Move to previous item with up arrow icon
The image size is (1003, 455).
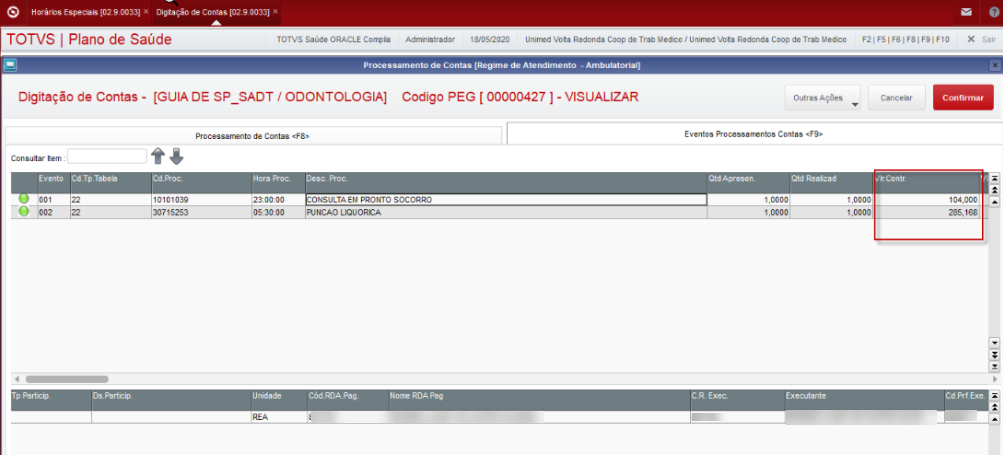tap(158, 156)
